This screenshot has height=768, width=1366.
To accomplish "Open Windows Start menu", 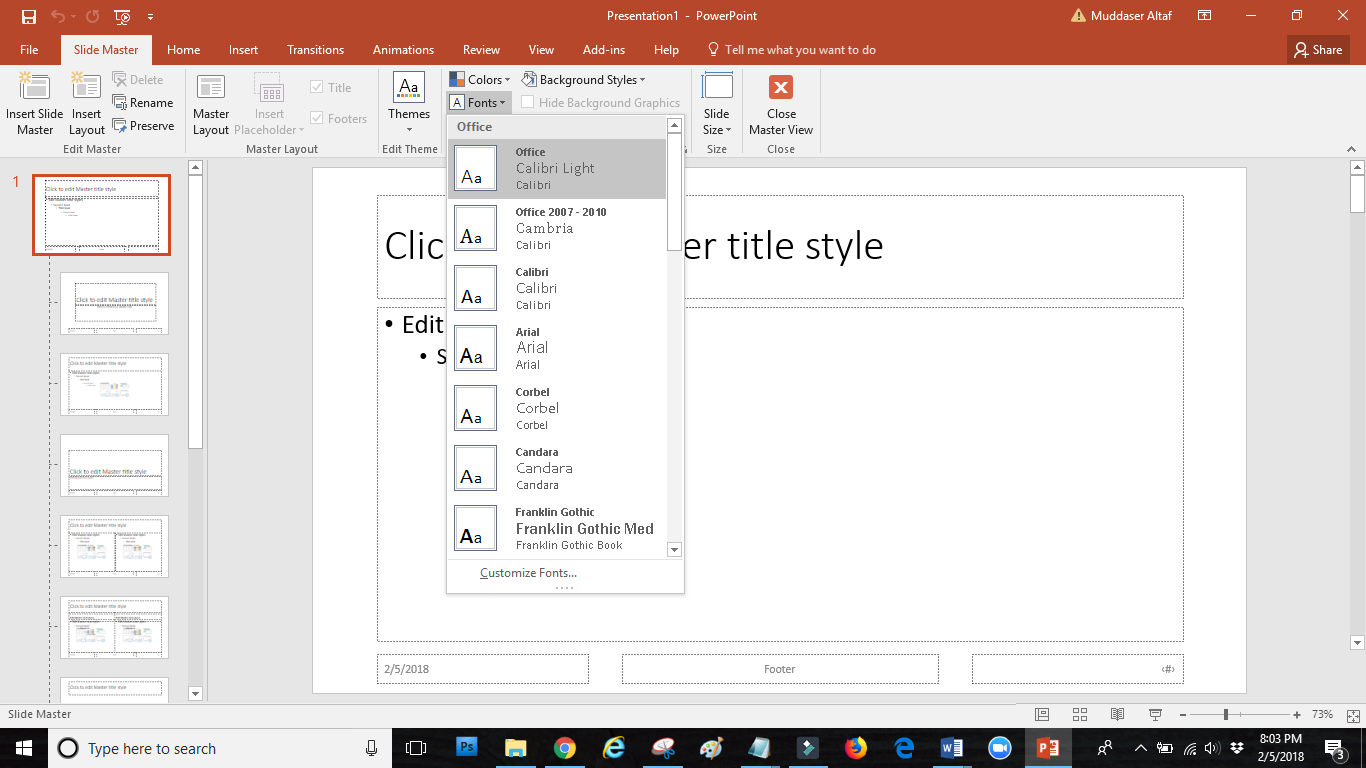I will click(x=24, y=748).
